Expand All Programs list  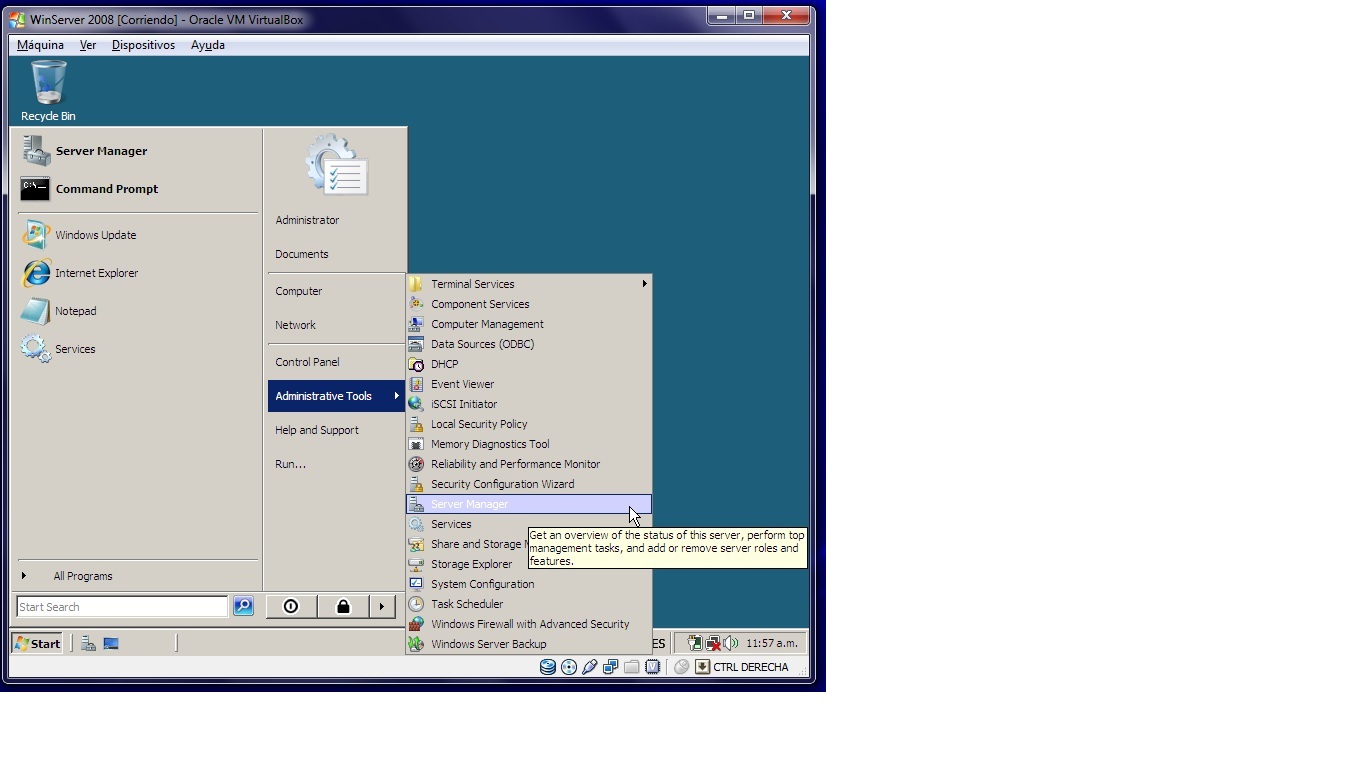tap(138, 576)
